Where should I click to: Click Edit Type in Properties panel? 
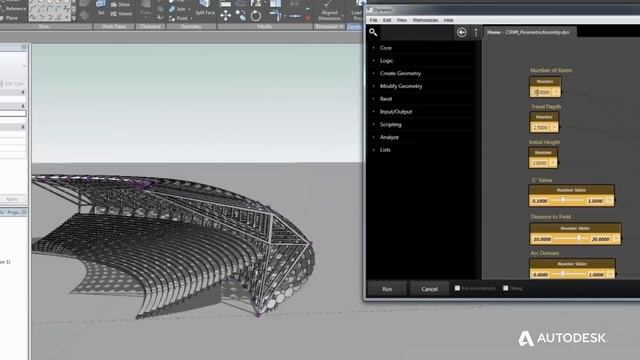11,84
